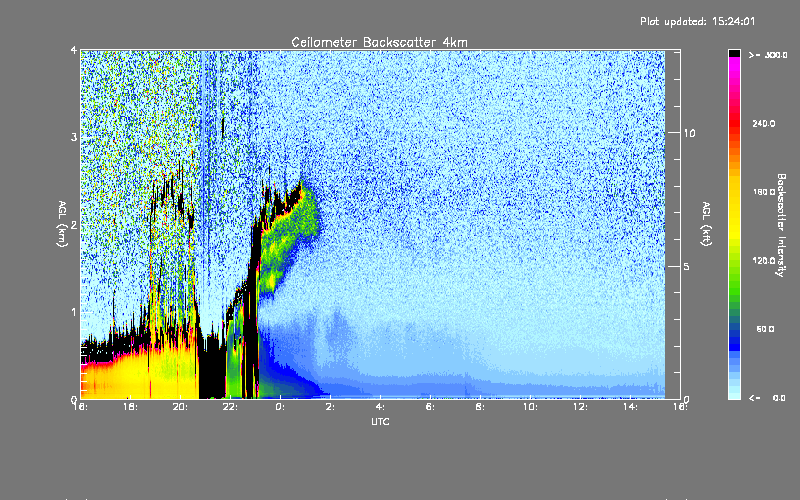The image size is (800, 500).
Task: Click the '18:' time tick label
Action: click(130, 407)
